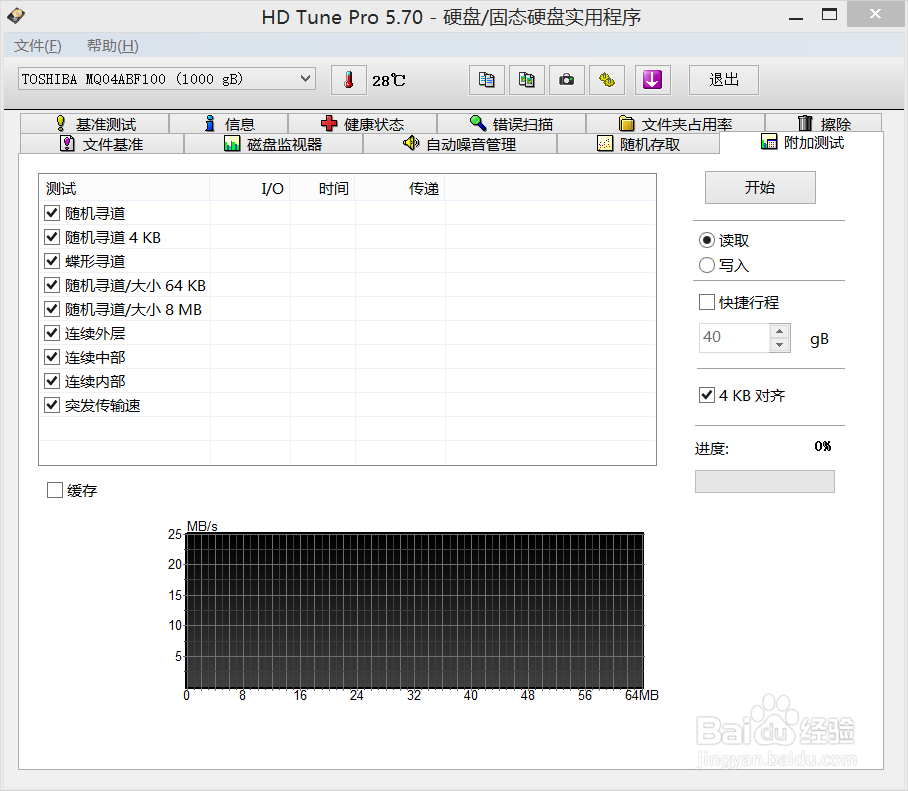Enable the 缓存 checkbox
The image size is (908, 791).
point(55,490)
